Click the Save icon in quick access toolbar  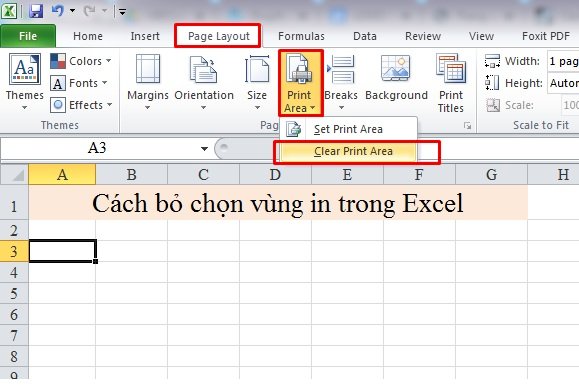[x=36, y=11]
